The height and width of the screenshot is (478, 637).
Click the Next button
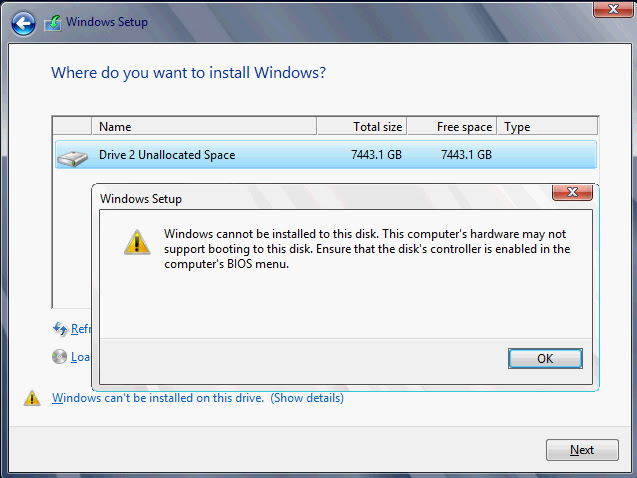click(582, 450)
